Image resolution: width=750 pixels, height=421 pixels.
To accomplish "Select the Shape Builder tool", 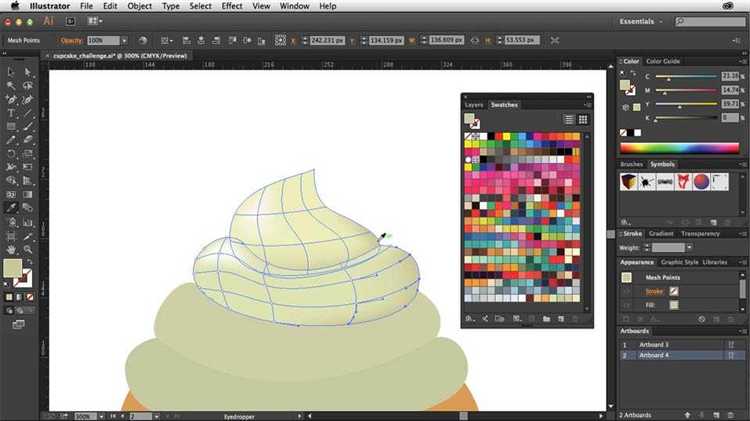I will (x=11, y=181).
